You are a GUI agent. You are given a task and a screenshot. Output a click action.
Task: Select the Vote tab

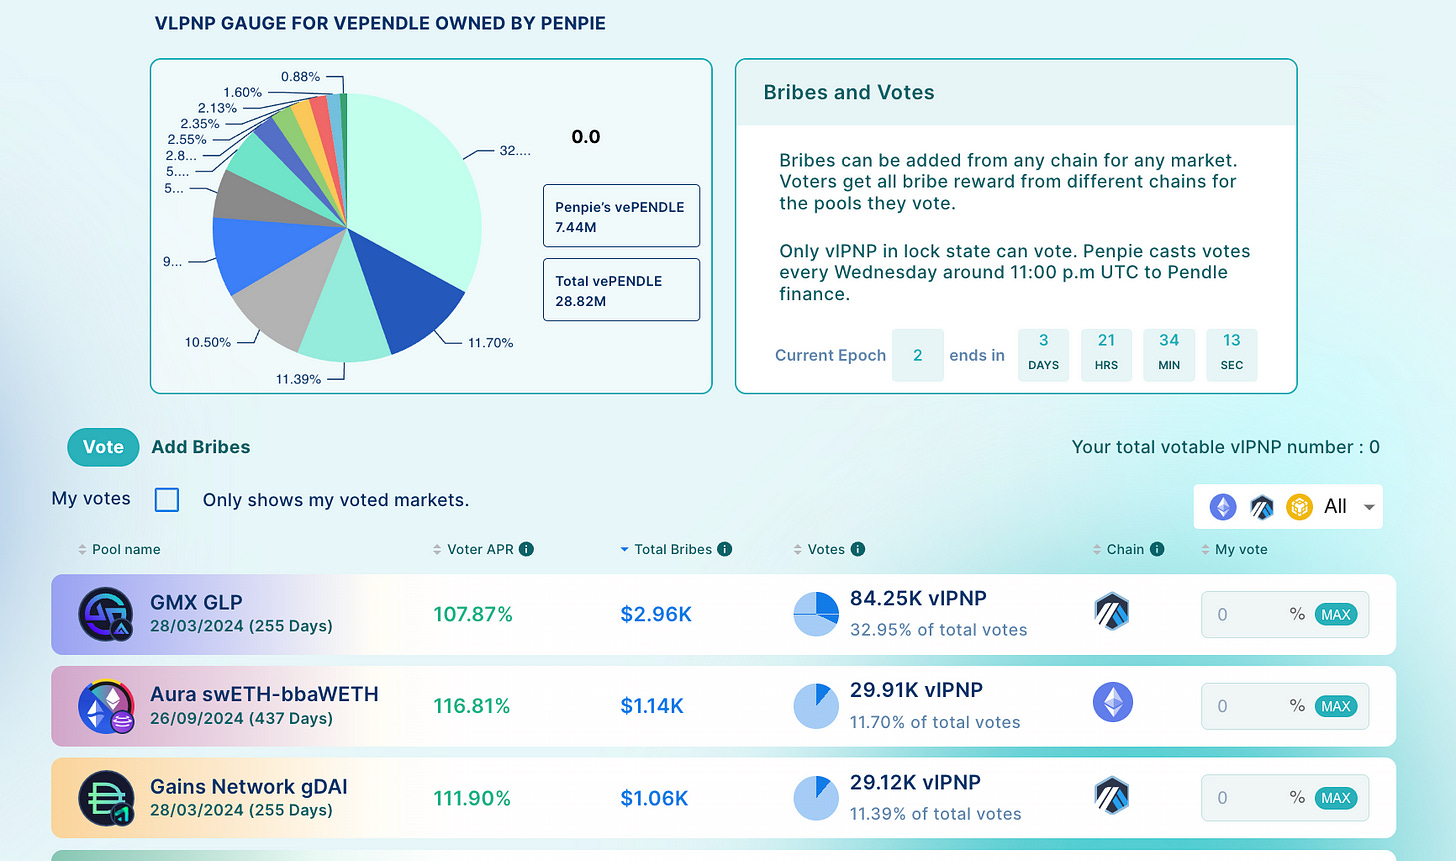[x=103, y=447]
